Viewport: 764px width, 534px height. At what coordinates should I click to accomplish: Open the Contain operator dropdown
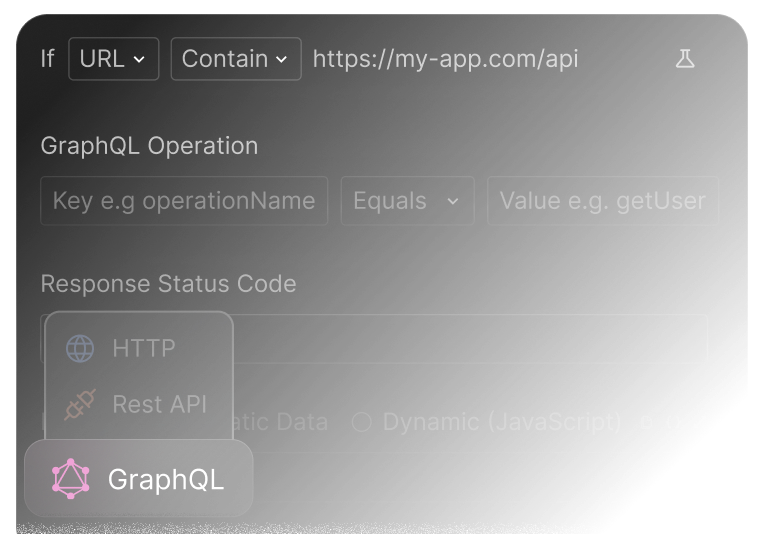236,59
